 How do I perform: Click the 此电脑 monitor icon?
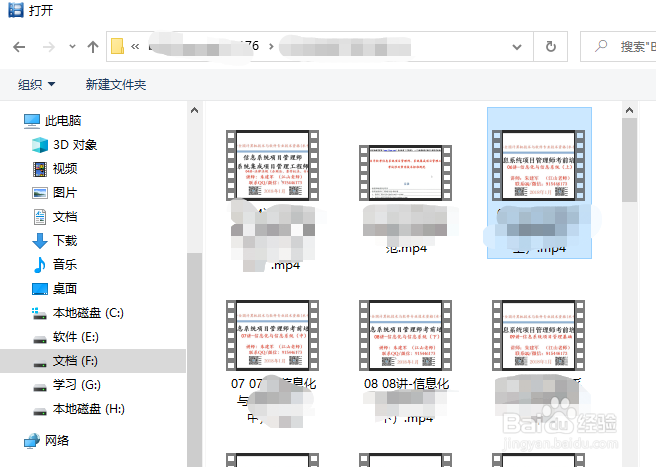32,121
